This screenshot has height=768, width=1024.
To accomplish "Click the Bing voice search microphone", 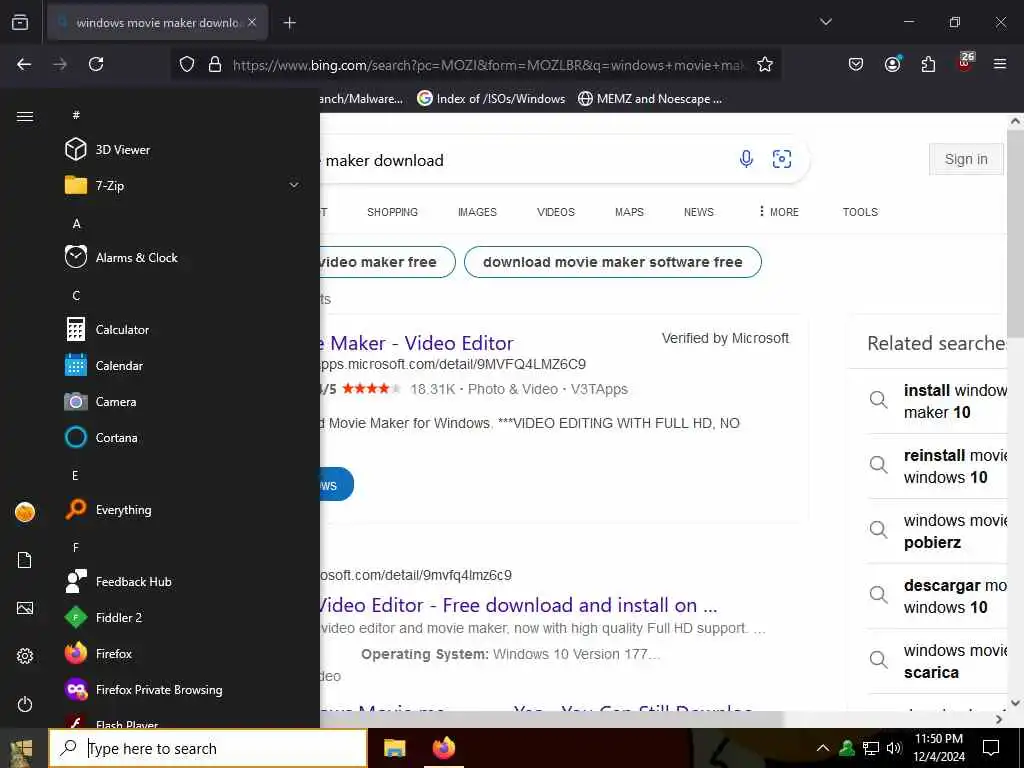I will coord(746,159).
